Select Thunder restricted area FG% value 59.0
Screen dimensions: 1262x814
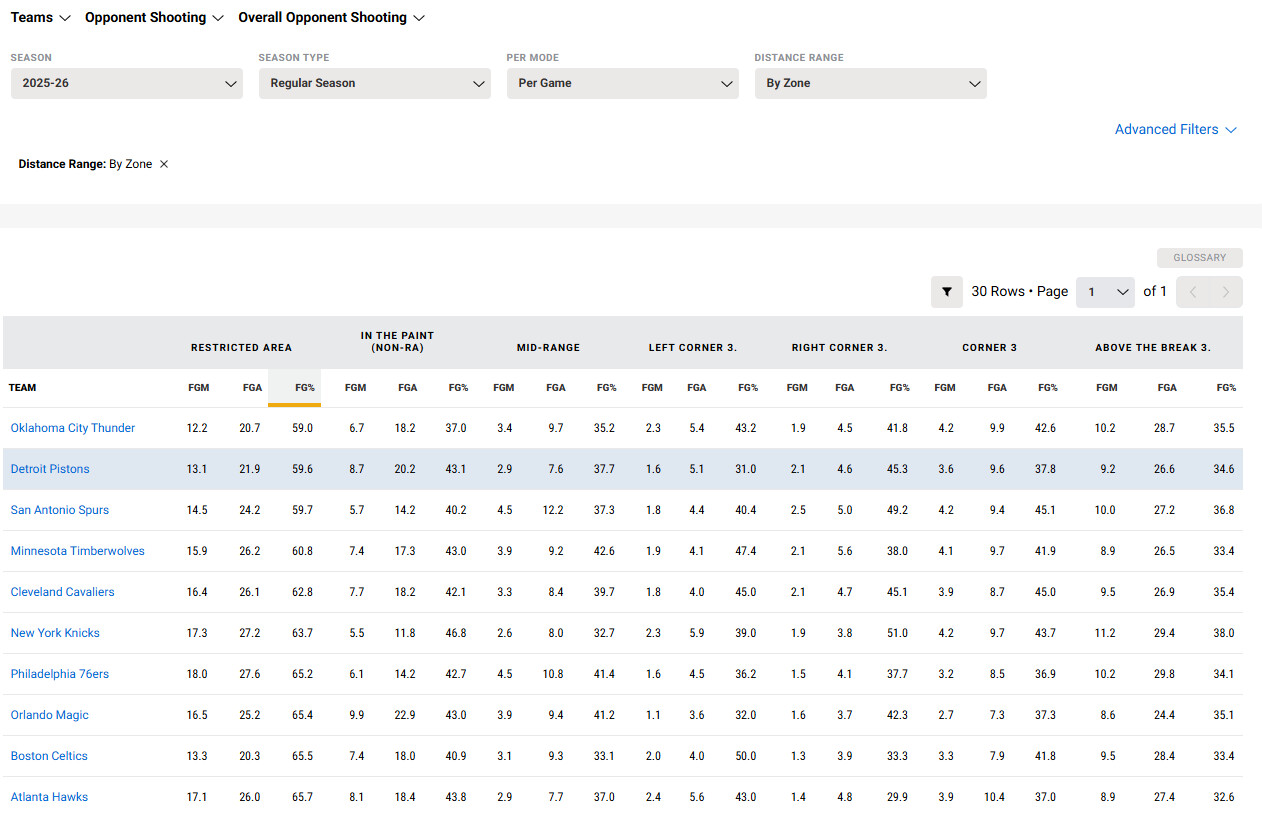[302, 428]
